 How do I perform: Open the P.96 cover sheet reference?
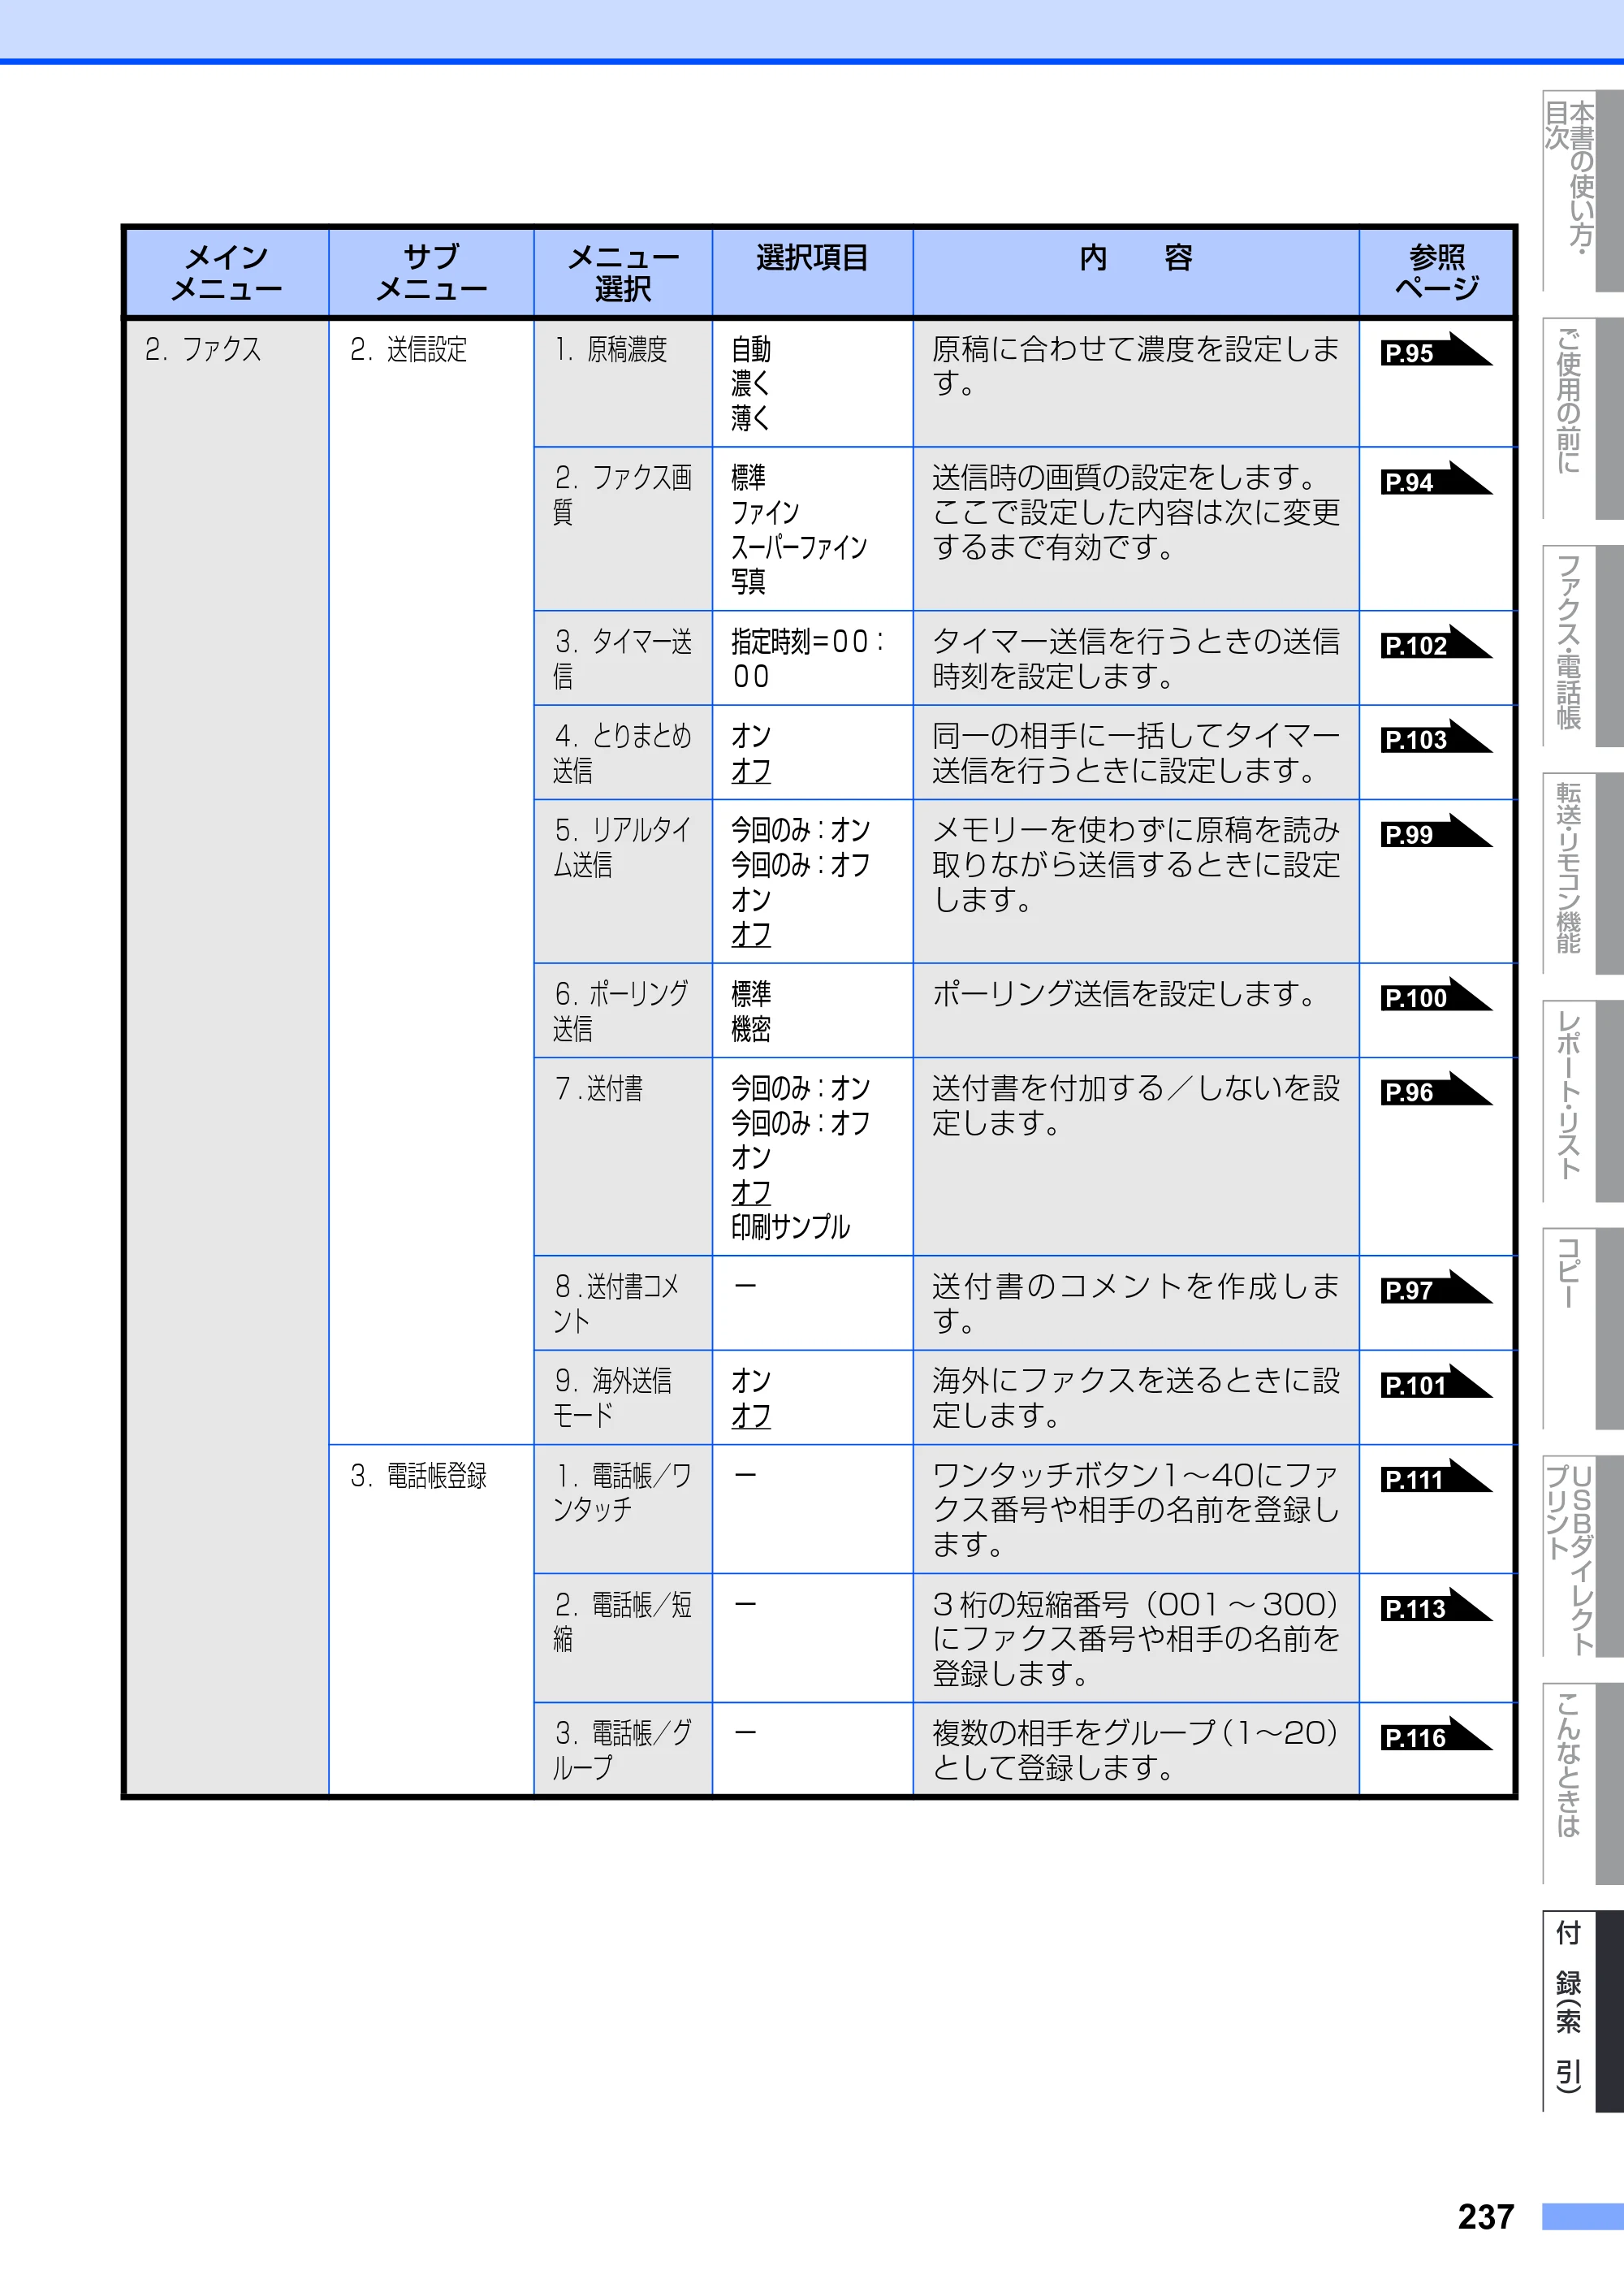pos(1435,1091)
